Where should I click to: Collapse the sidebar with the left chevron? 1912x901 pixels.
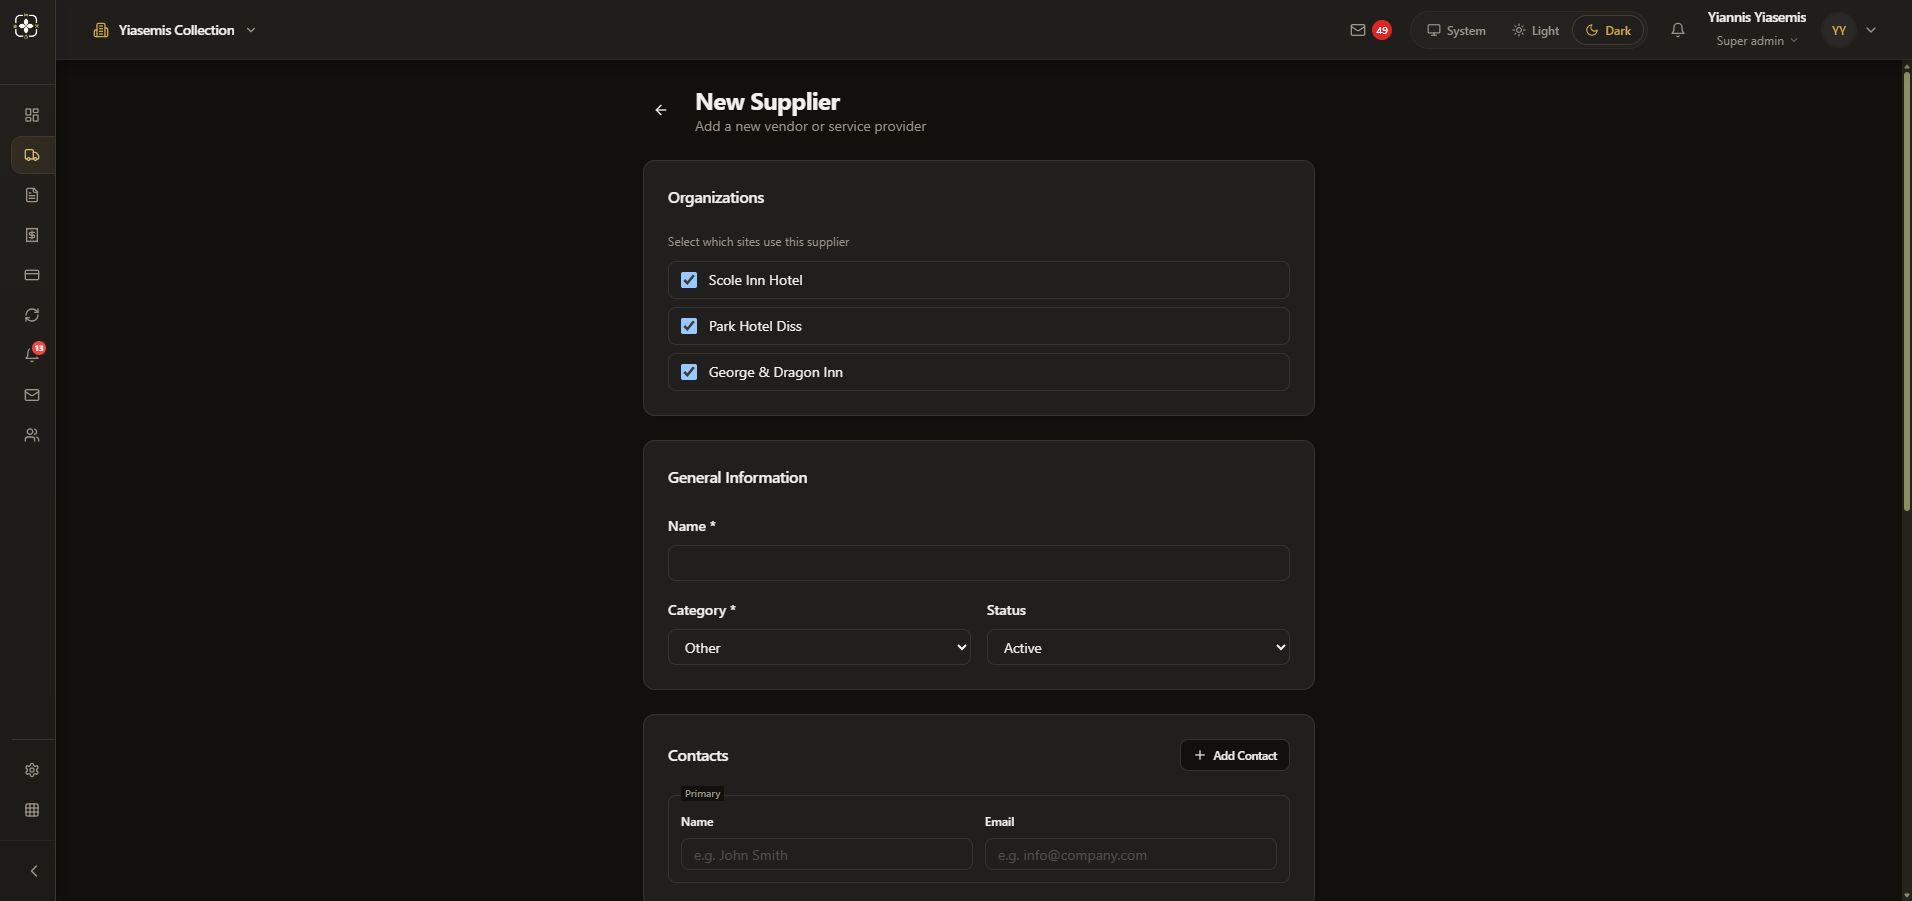click(33, 871)
